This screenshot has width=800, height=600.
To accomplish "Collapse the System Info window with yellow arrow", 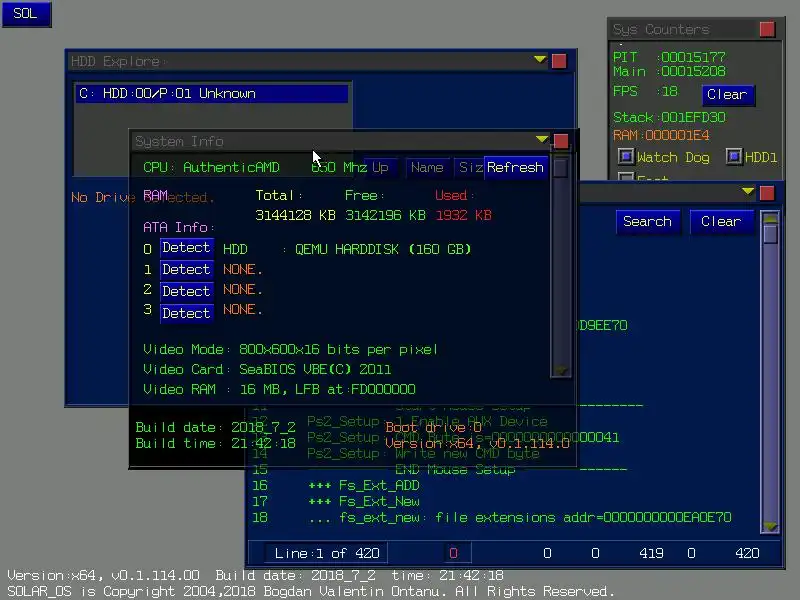I will coord(542,139).
